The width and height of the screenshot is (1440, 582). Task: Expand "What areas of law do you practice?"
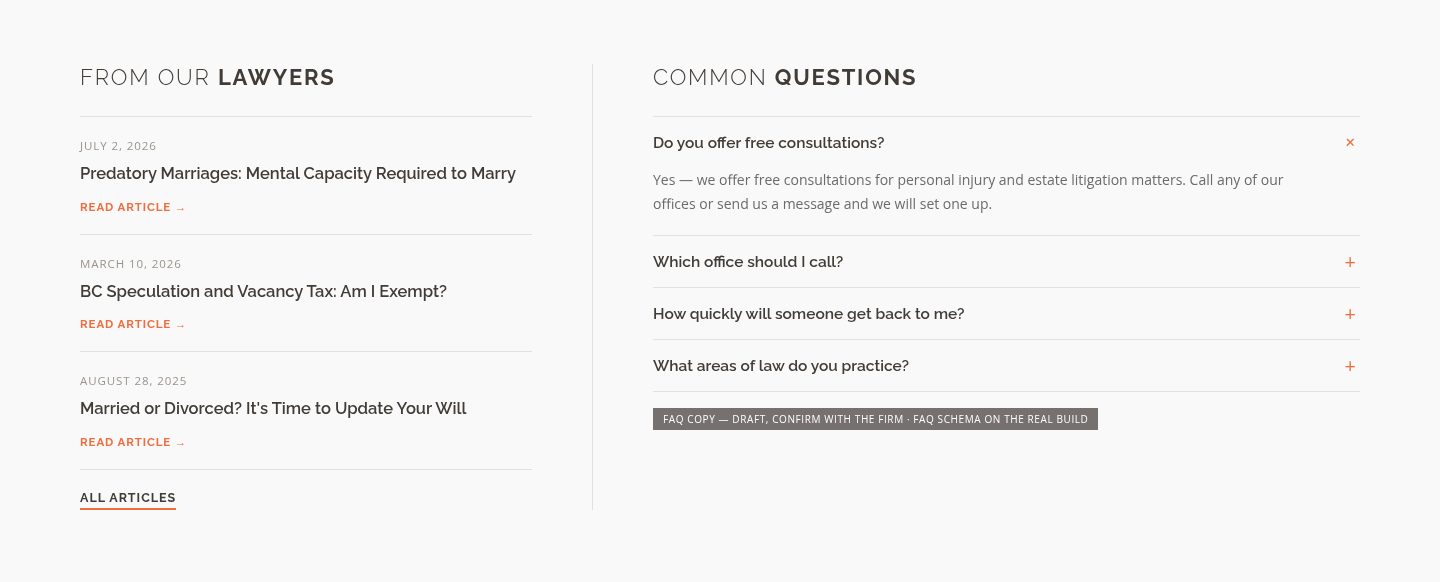[x=1006, y=366]
